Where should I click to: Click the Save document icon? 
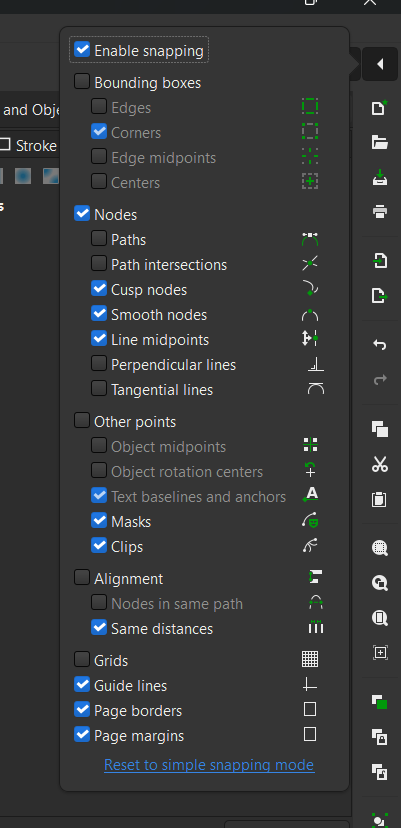click(x=379, y=177)
